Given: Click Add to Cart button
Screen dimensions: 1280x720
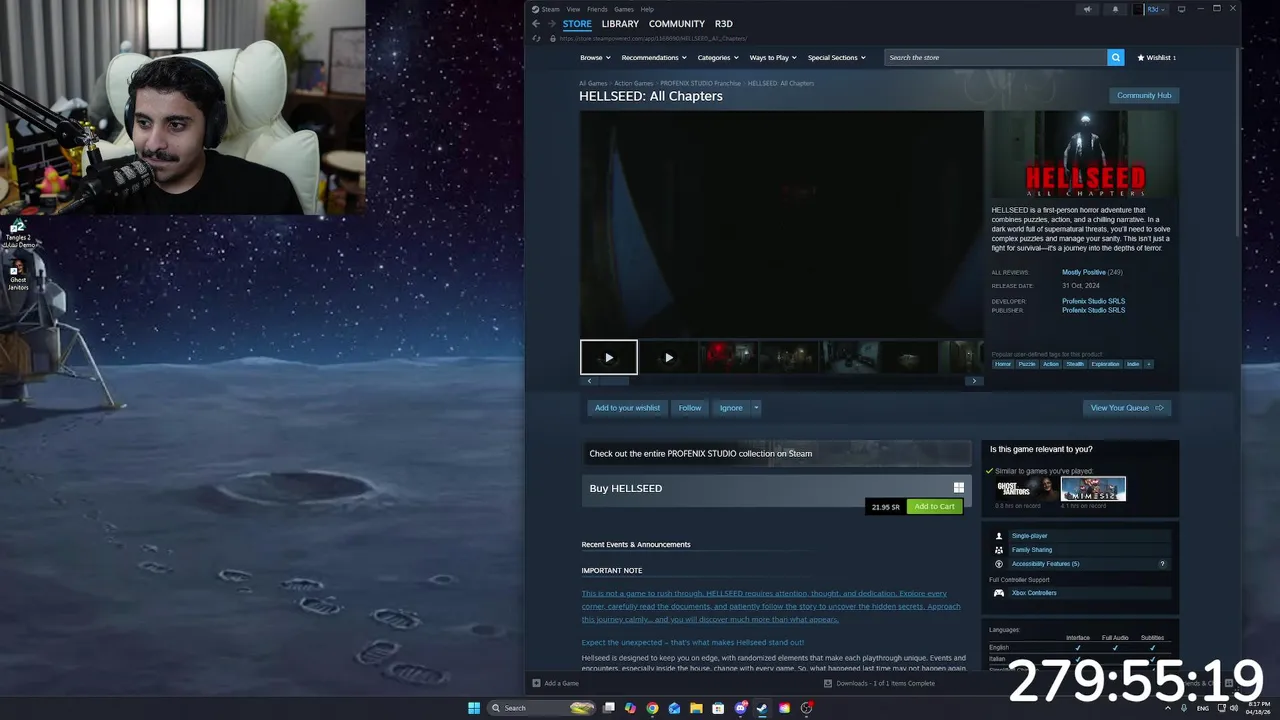Looking at the screenshot, I should click(934, 507).
